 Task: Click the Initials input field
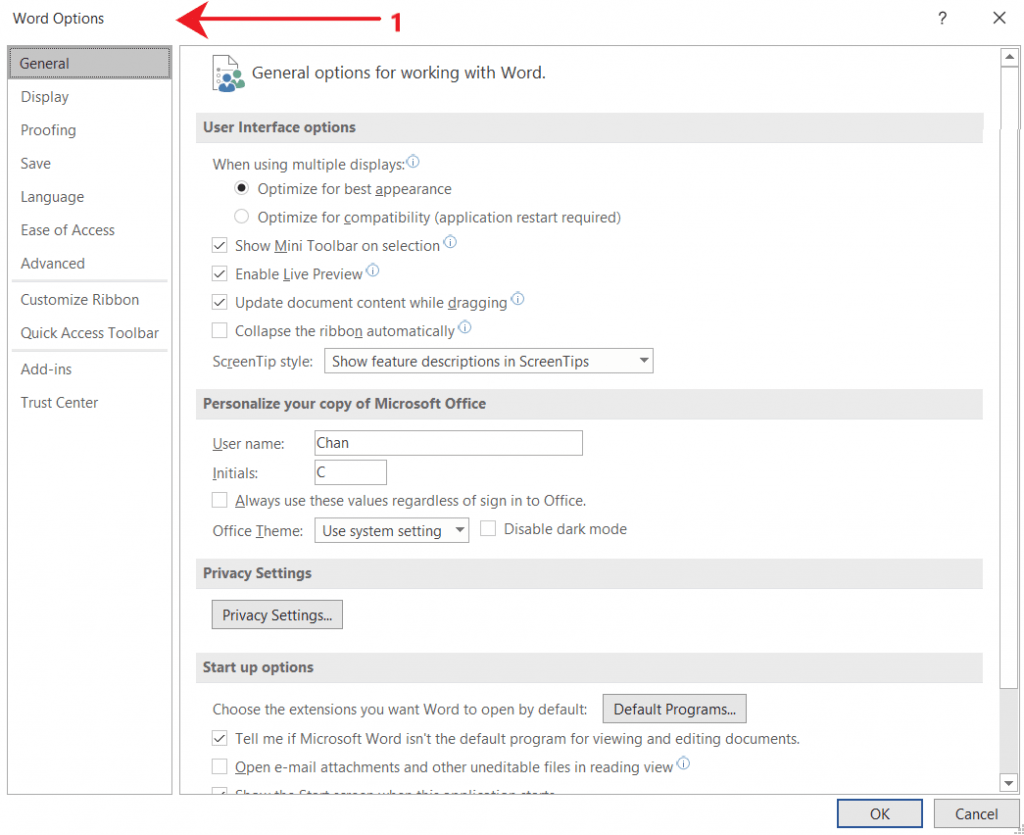(x=350, y=472)
